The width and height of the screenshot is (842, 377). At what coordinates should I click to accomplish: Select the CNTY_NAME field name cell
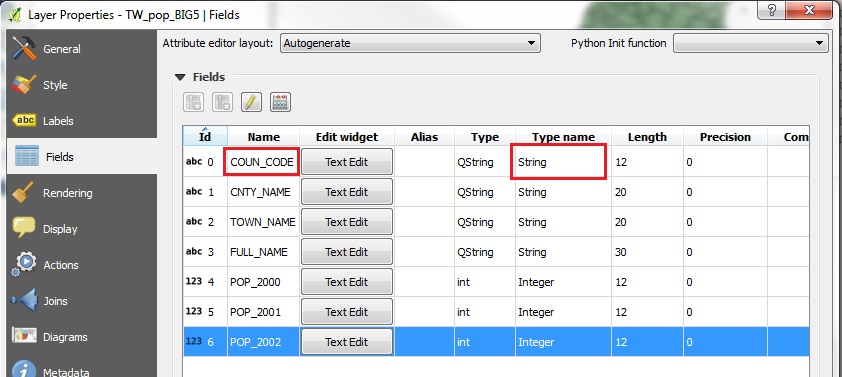click(263, 192)
